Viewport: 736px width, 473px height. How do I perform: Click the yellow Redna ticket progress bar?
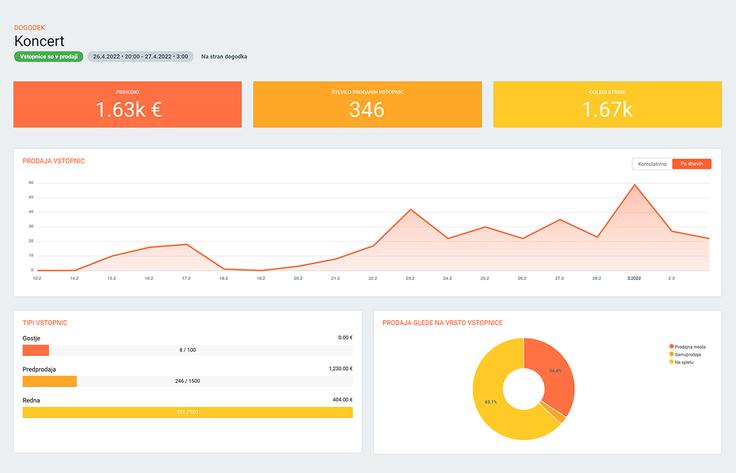click(187, 412)
